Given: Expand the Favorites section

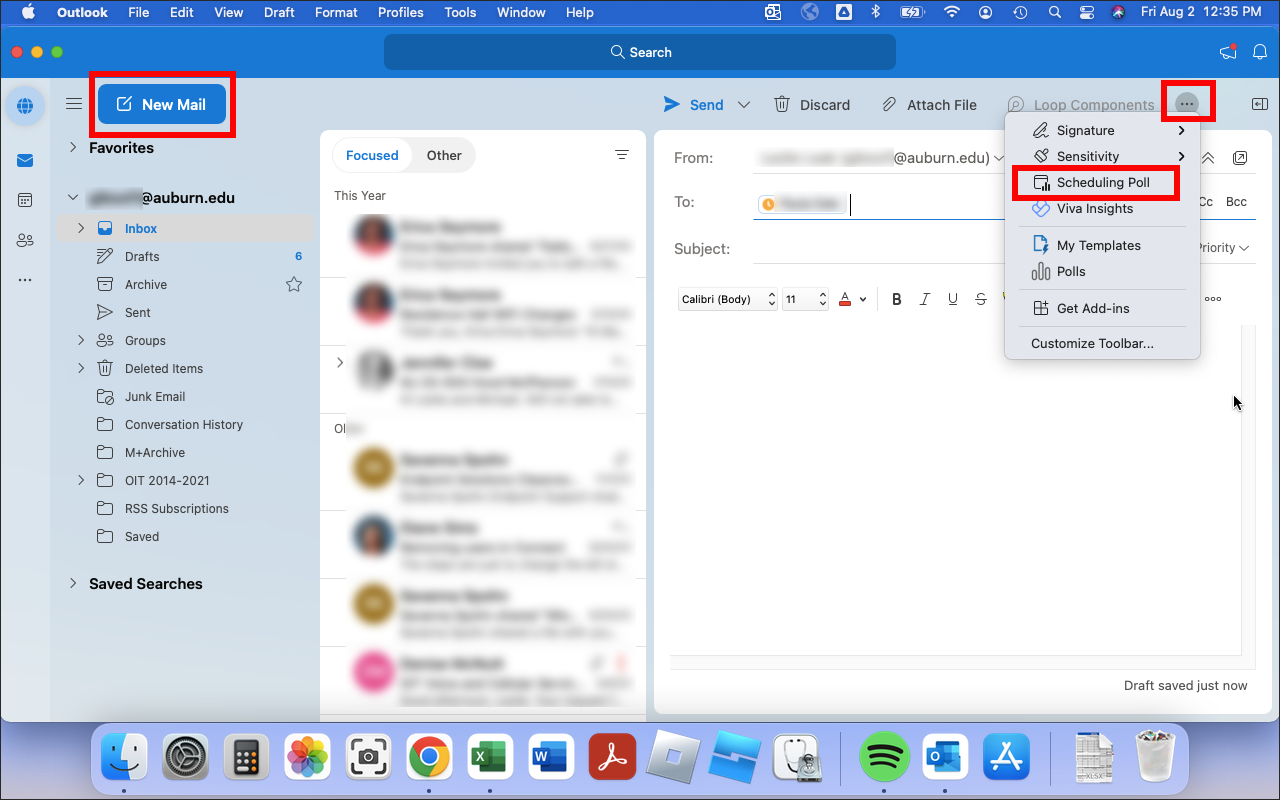Looking at the screenshot, I should [x=73, y=147].
